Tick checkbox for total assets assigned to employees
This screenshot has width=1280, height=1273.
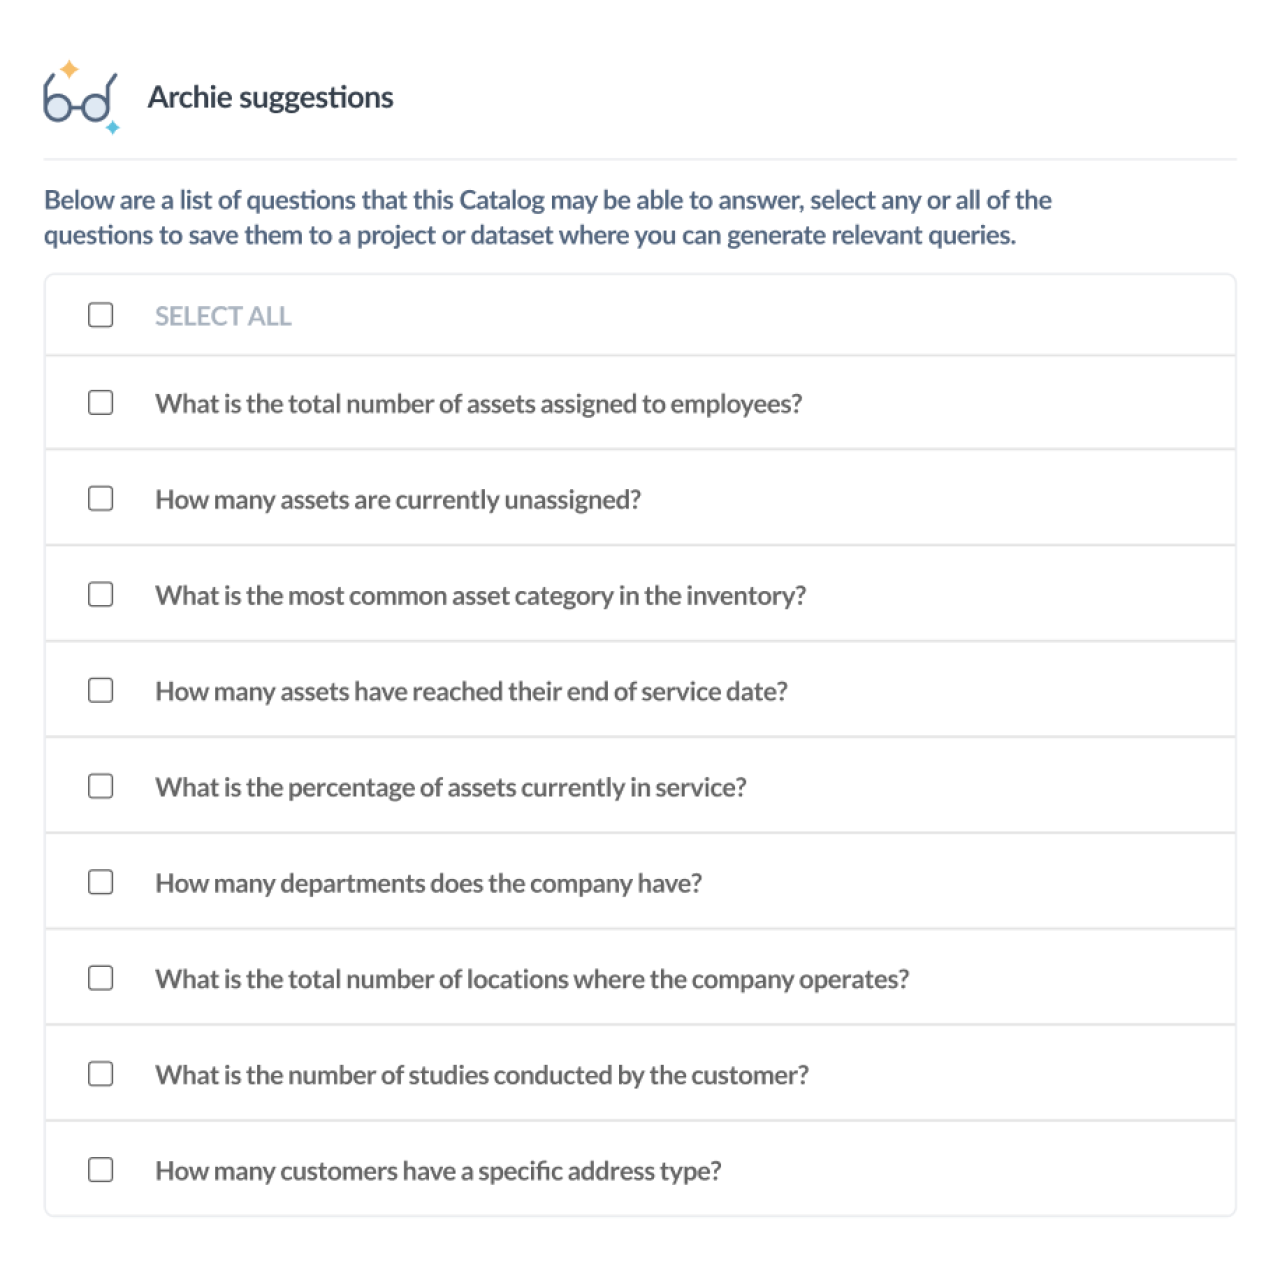point(100,402)
